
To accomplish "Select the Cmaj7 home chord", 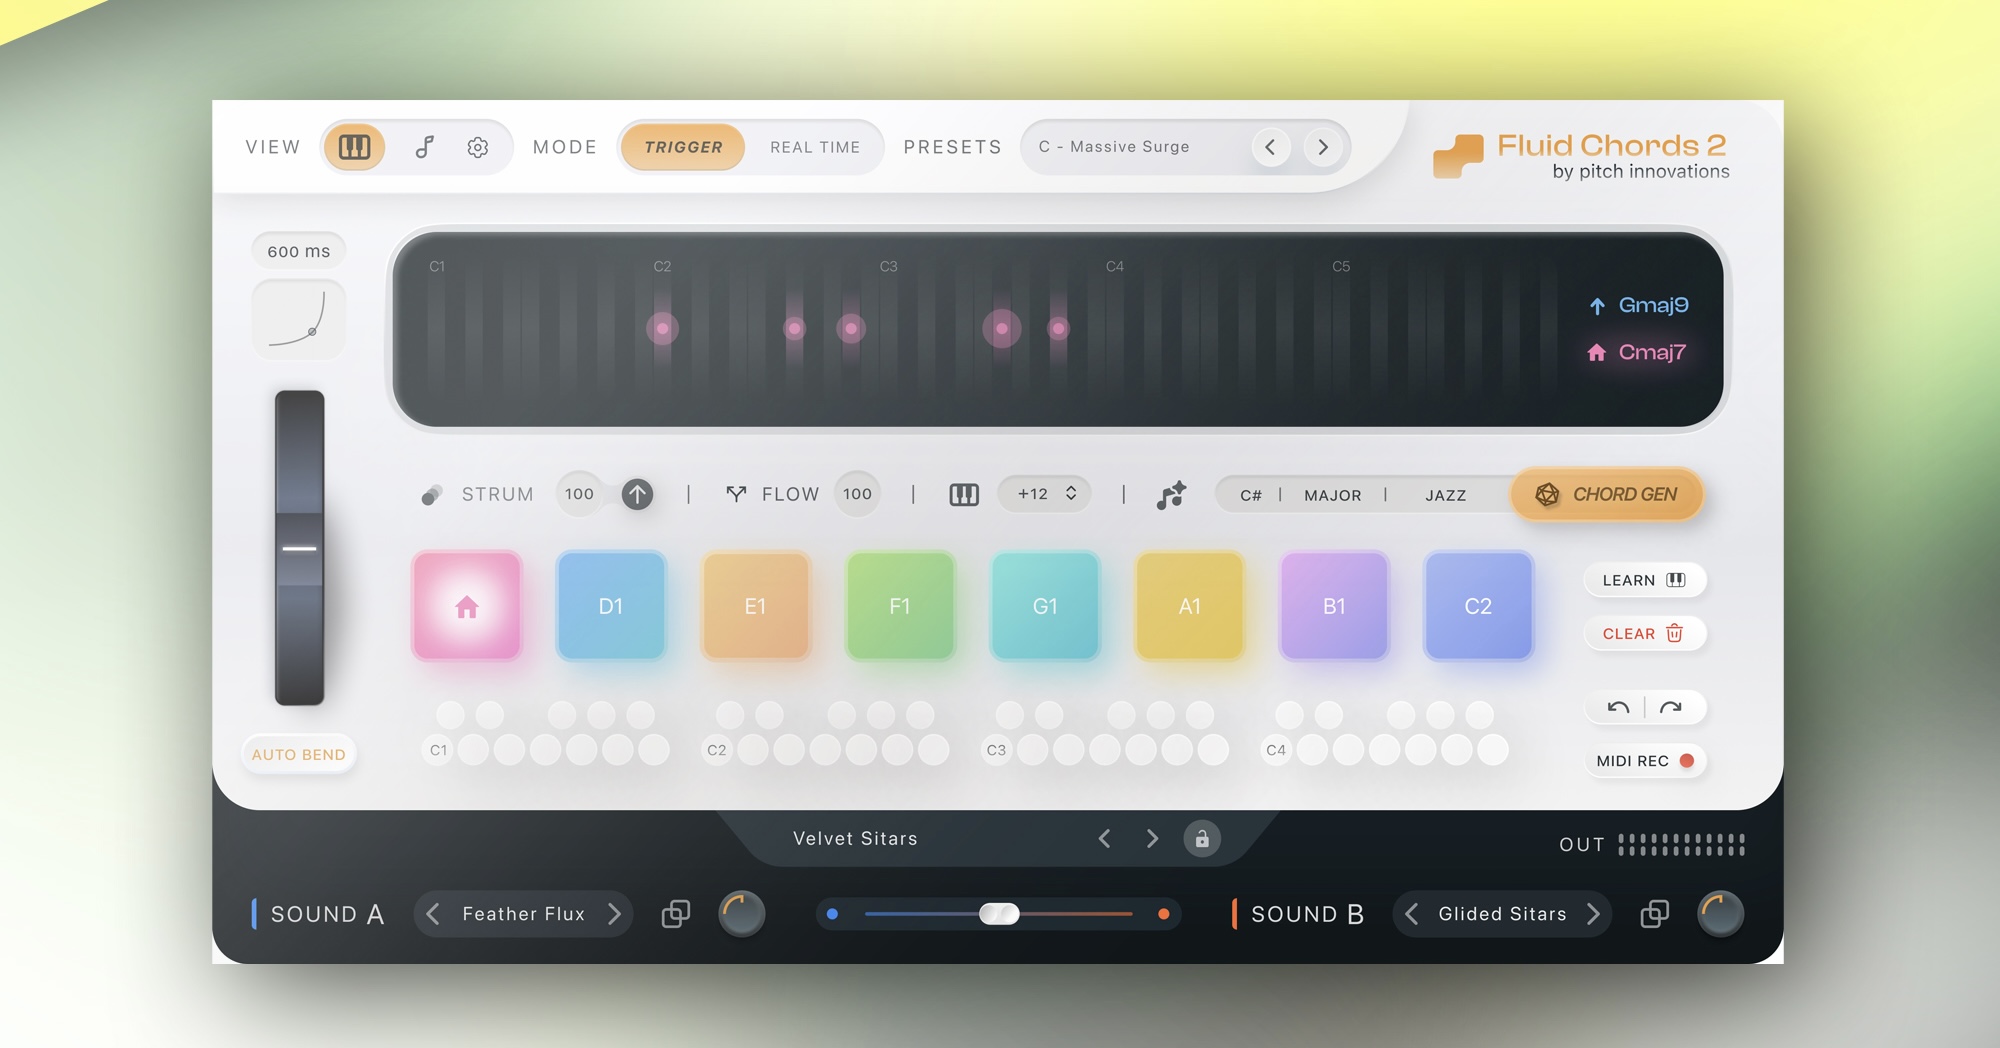I will pyautogui.click(x=1638, y=352).
